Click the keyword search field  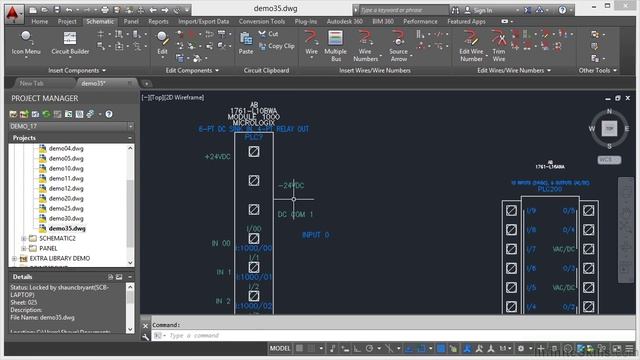pyautogui.click(x=403, y=10)
